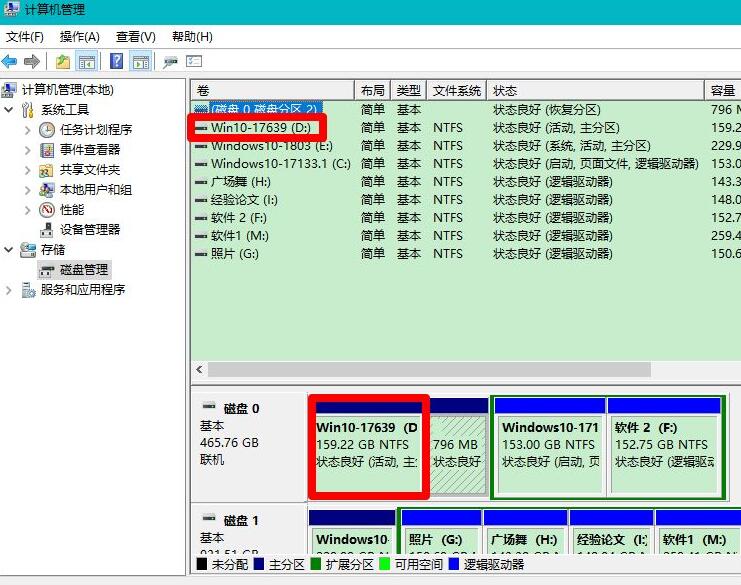The height and width of the screenshot is (585, 741).
Task: Click the Back arrow toolbar icon
Action: point(9,61)
